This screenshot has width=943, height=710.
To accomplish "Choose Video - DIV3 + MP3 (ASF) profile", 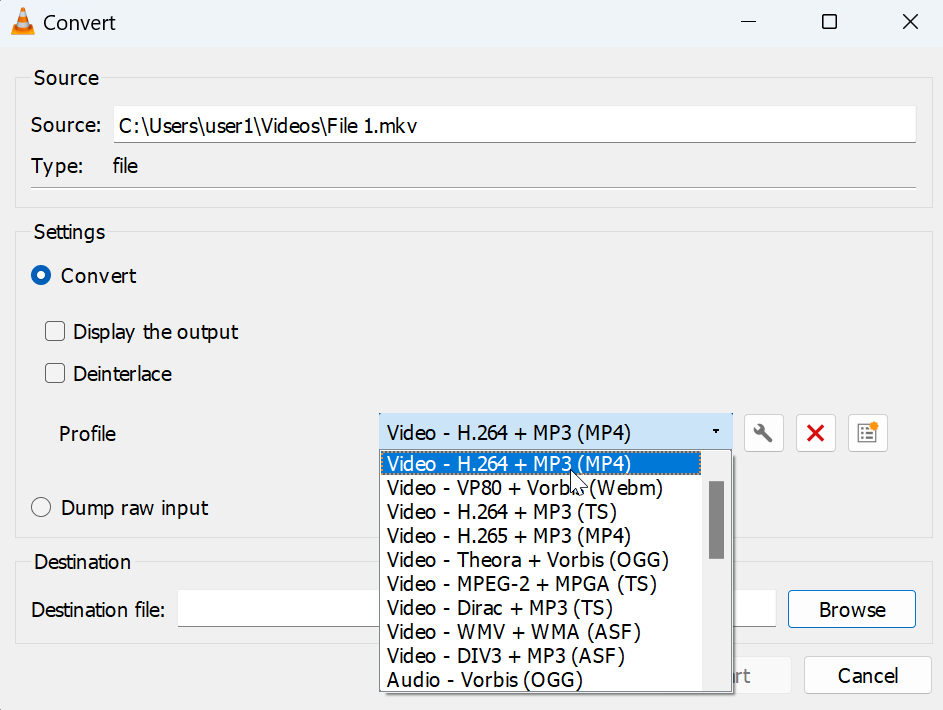I will pyautogui.click(x=541, y=656).
